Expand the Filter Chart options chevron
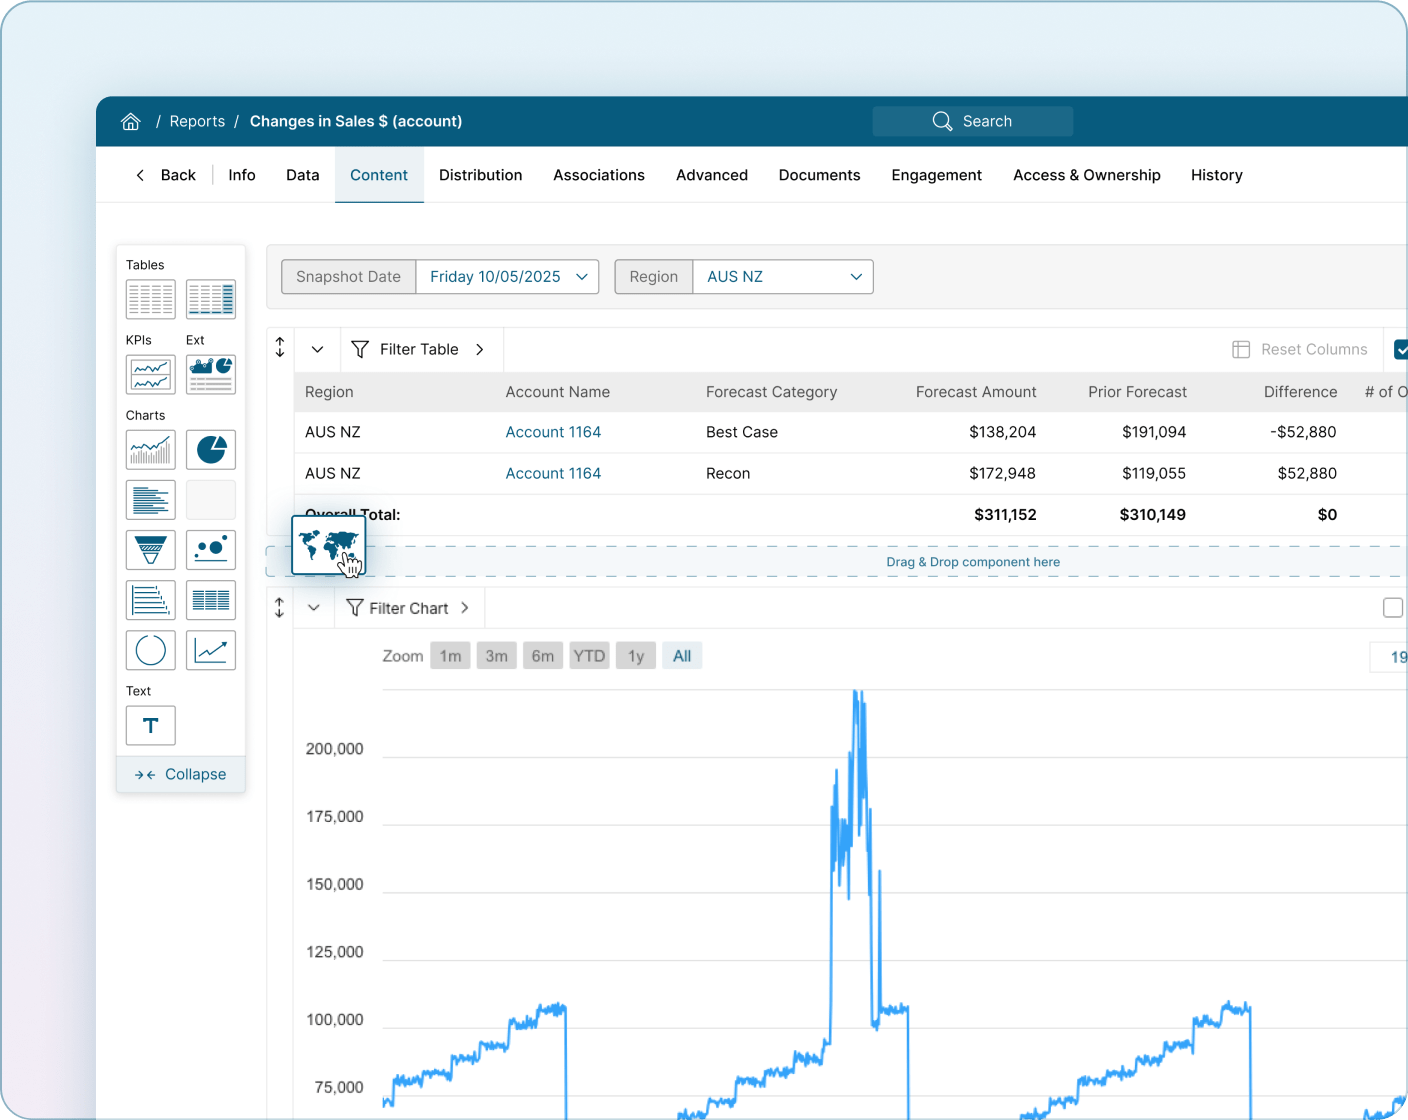This screenshot has width=1408, height=1120. [465, 607]
